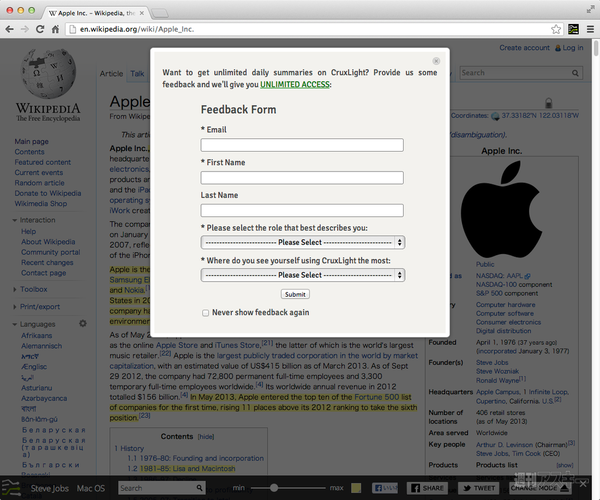Image resolution: width=600 pixels, height=500 pixels.
Task: Select the Apple Inc. Wikipedia browser tab
Action: (96, 13)
